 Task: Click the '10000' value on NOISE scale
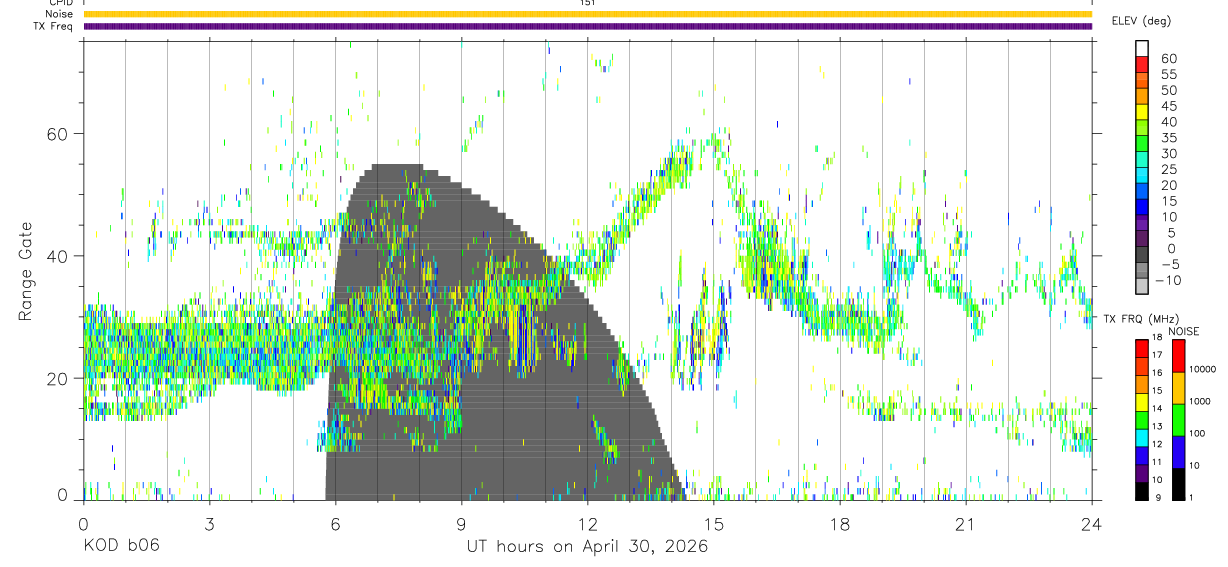(1202, 369)
